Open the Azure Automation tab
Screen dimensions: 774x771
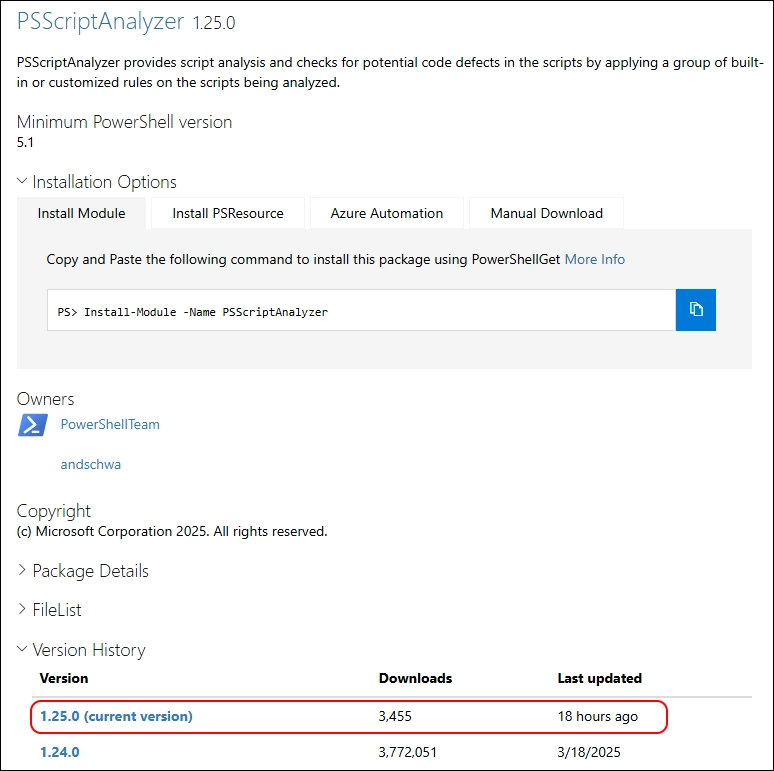pyautogui.click(x=387, y=213)
